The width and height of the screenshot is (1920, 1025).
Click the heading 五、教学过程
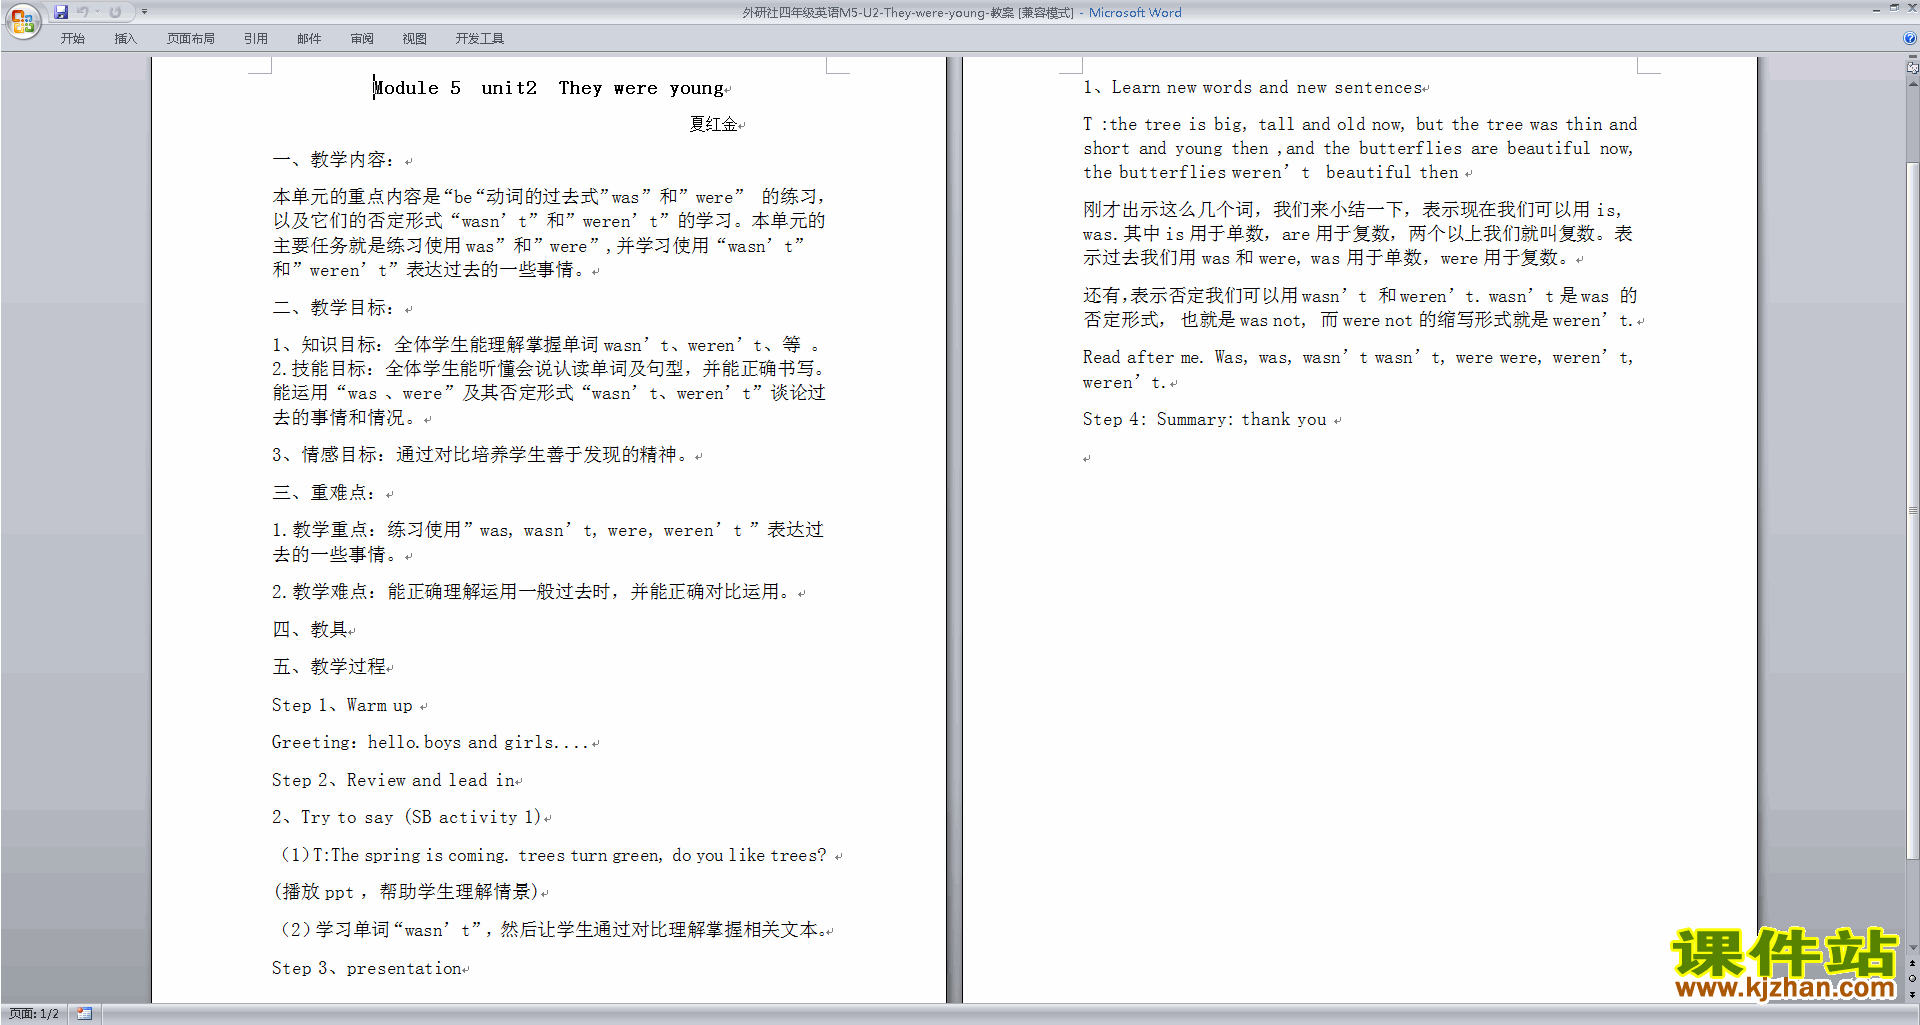point(329,667)
